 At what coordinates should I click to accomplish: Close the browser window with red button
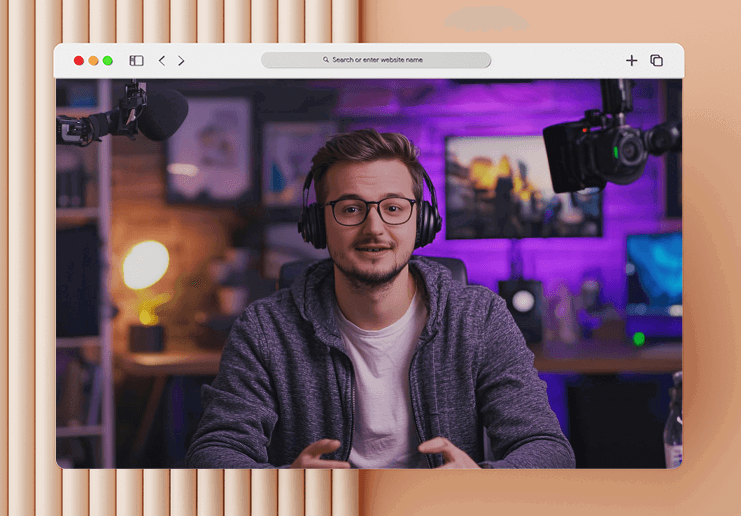79,61
